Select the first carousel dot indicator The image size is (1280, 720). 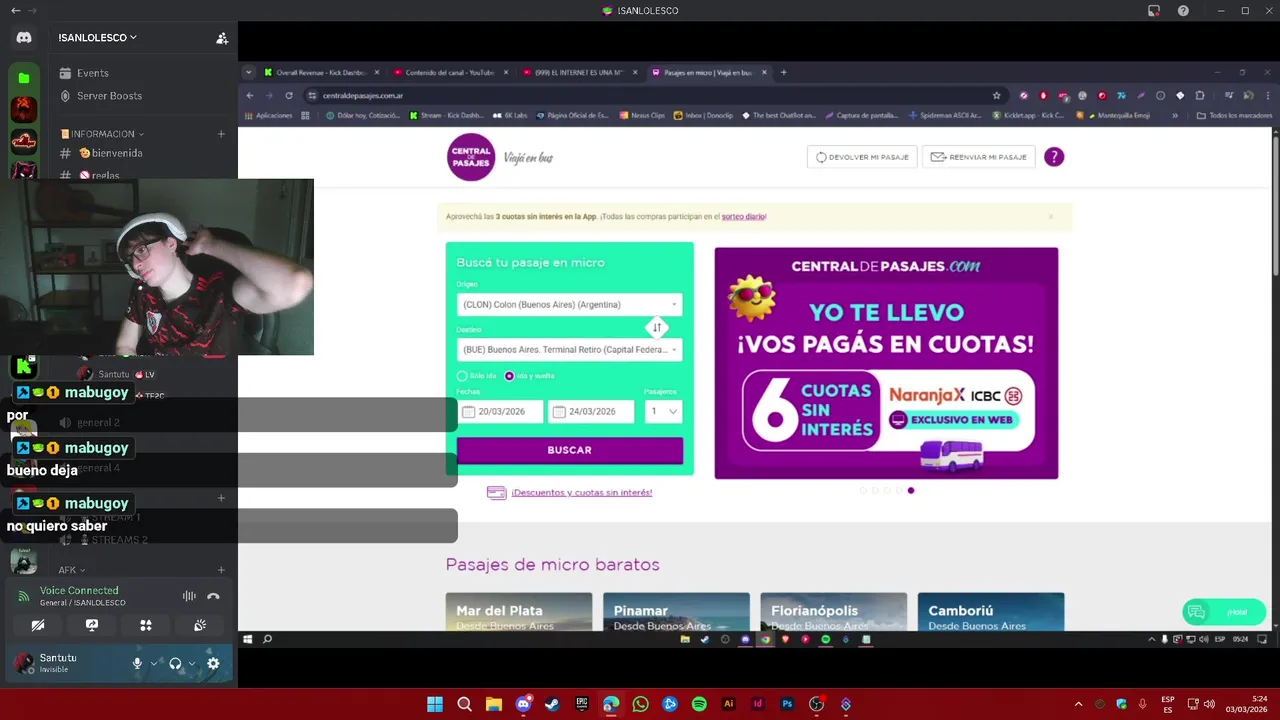863,490
